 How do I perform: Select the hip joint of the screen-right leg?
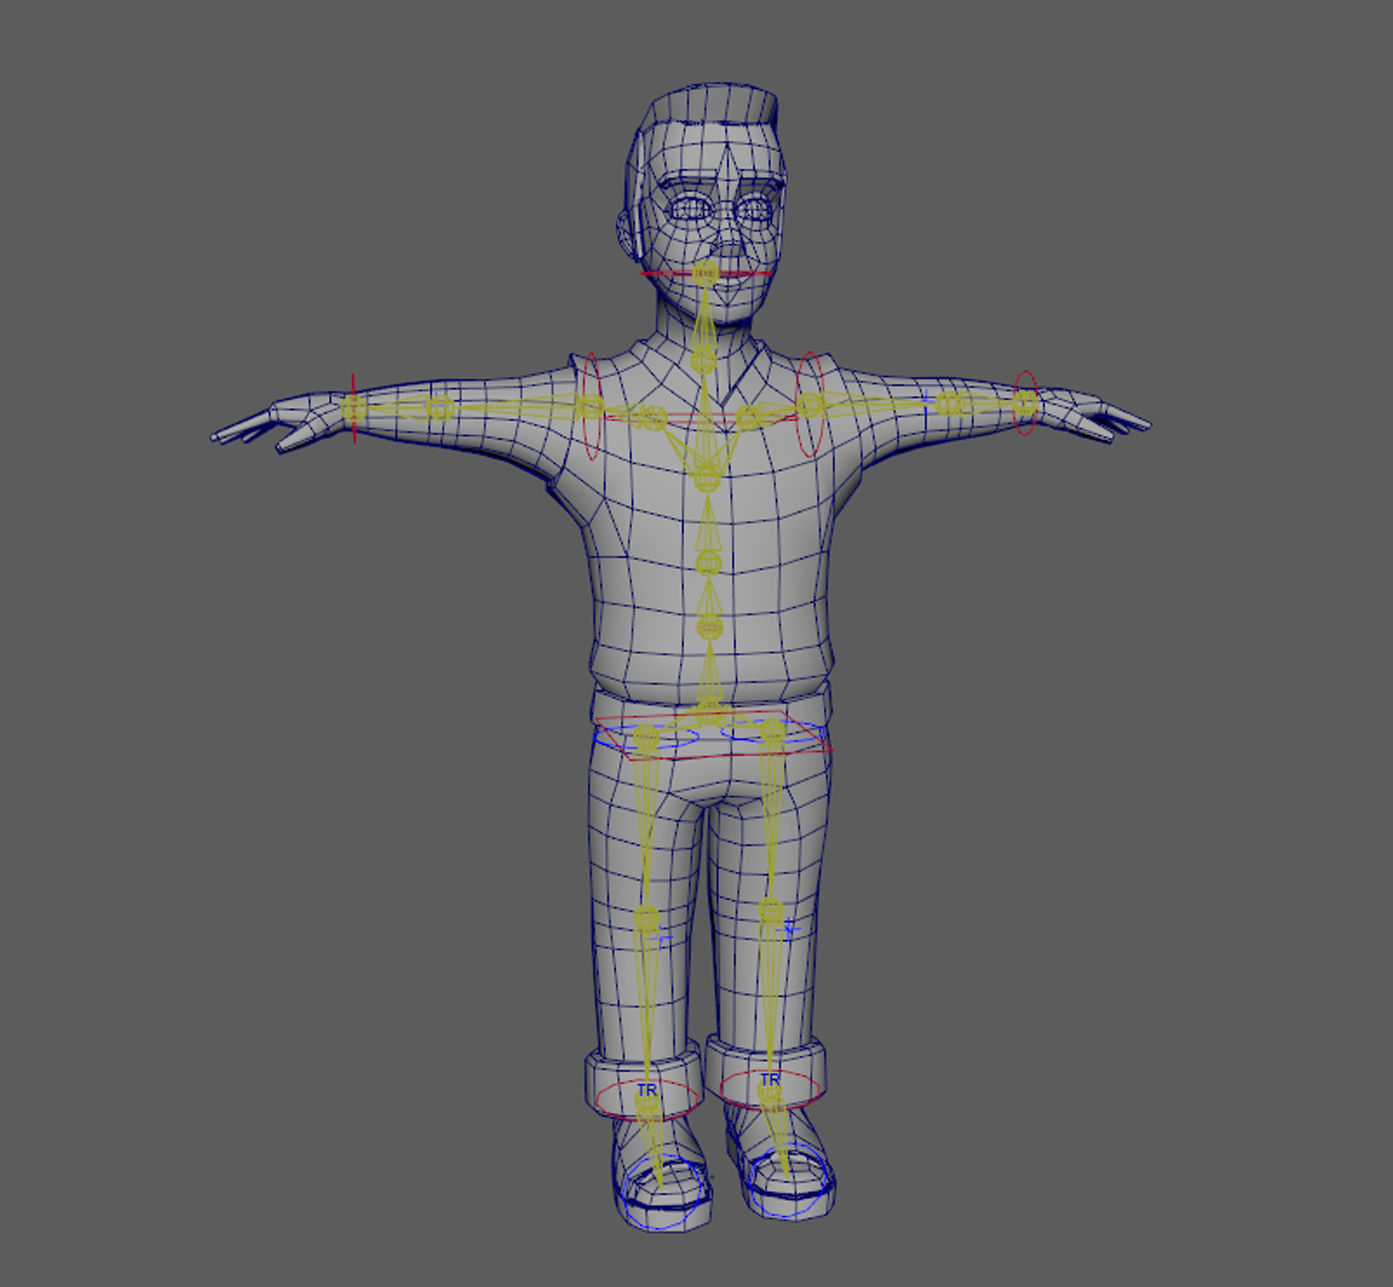tap(772, 732)
